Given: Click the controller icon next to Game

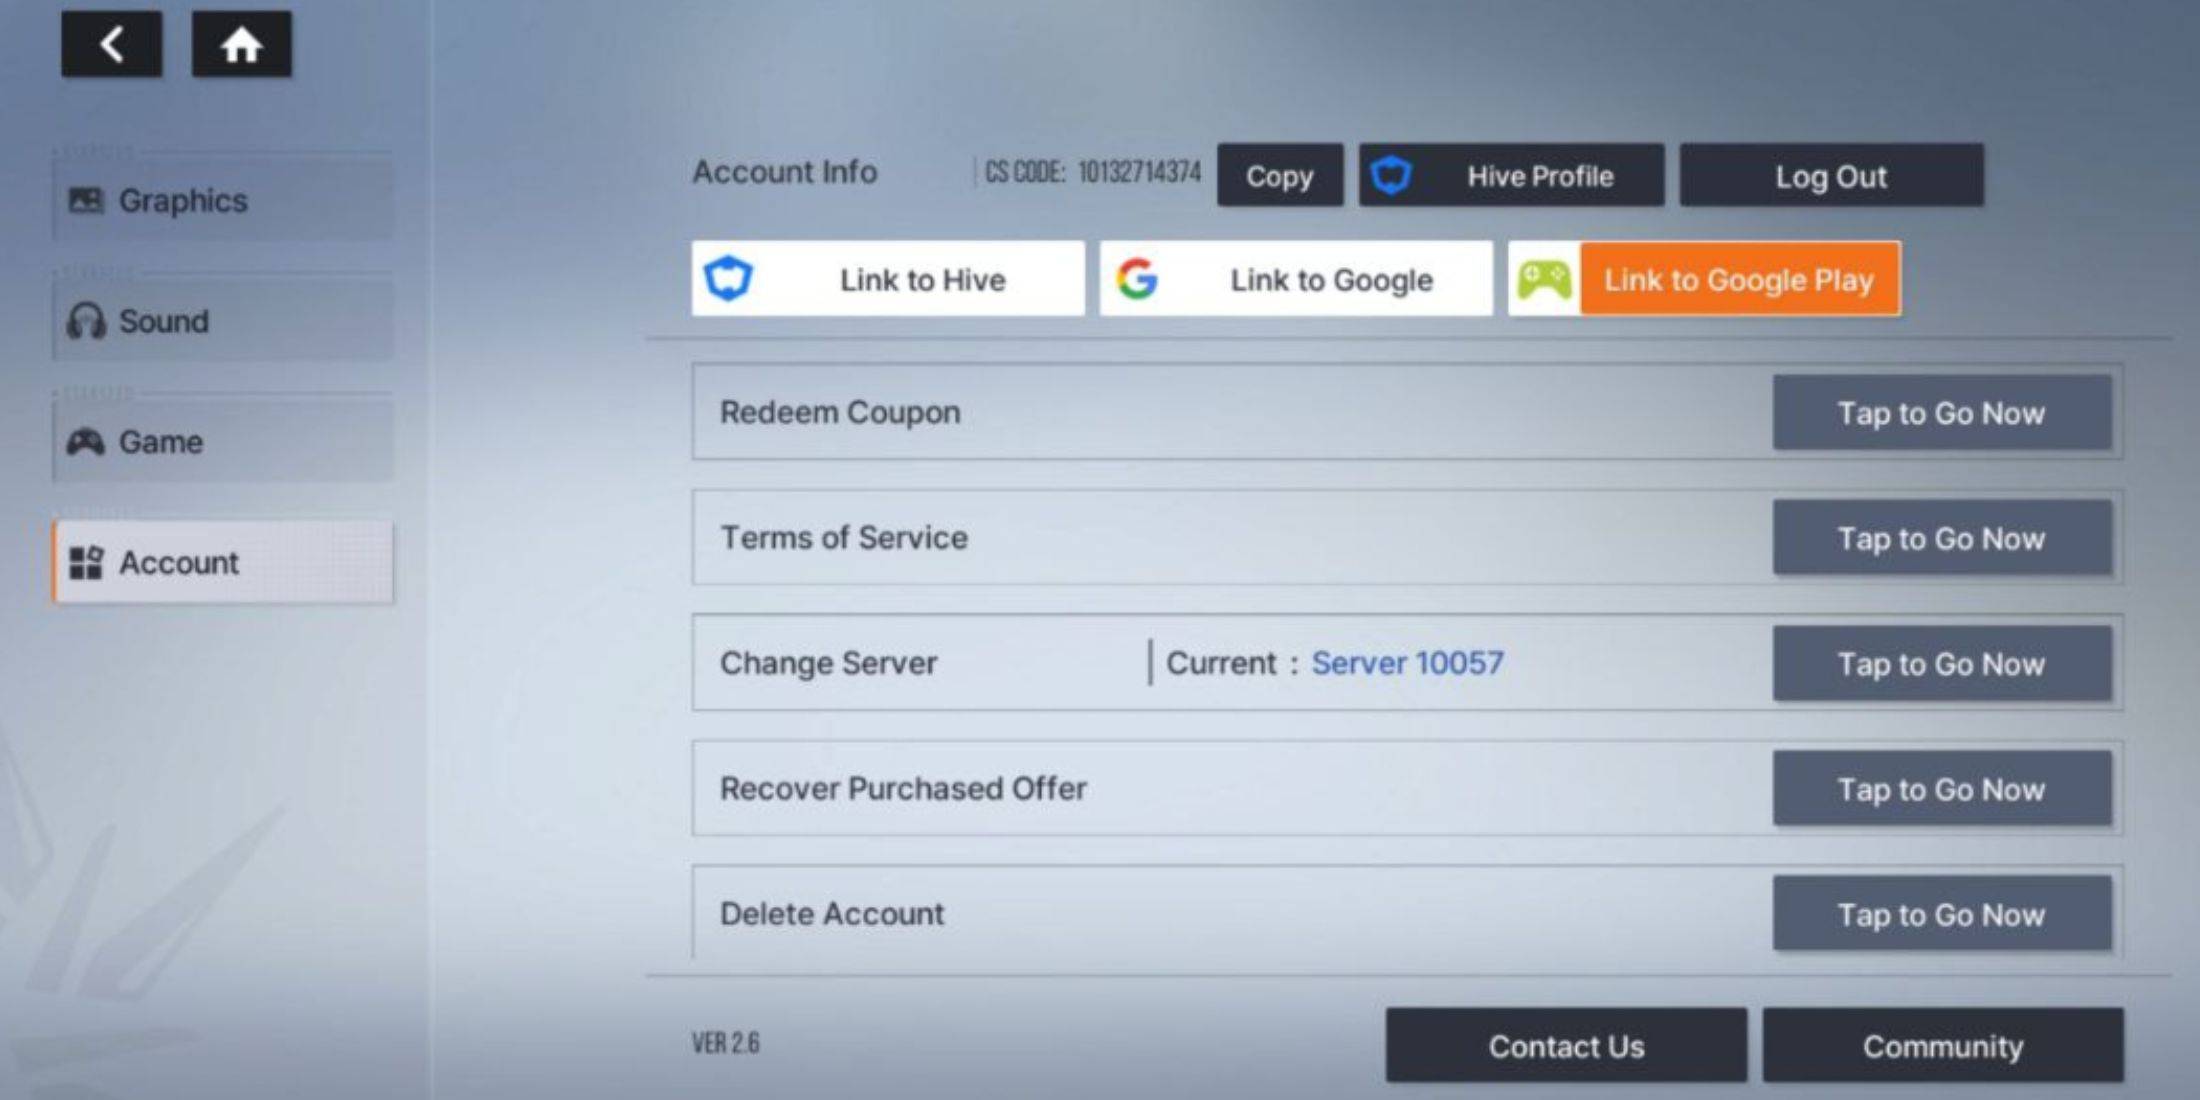Looking at the screenshot, I should click(x=86, y=442).
